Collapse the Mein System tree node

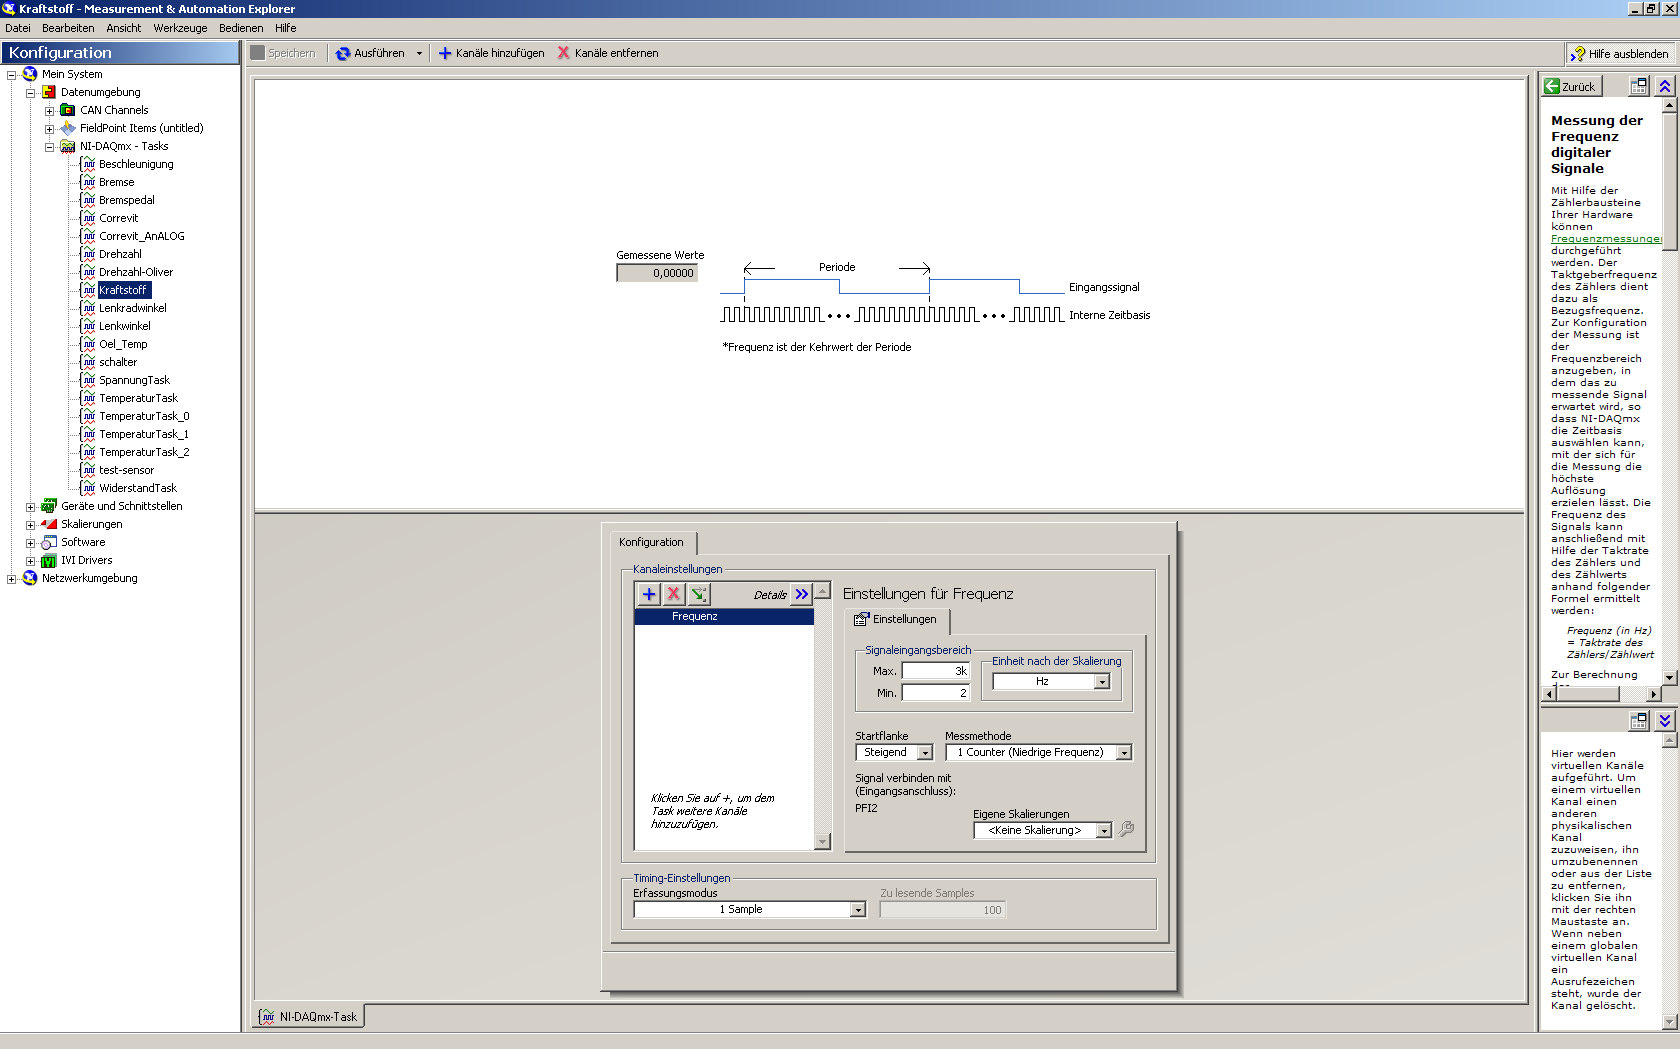[x=11, y=75]
